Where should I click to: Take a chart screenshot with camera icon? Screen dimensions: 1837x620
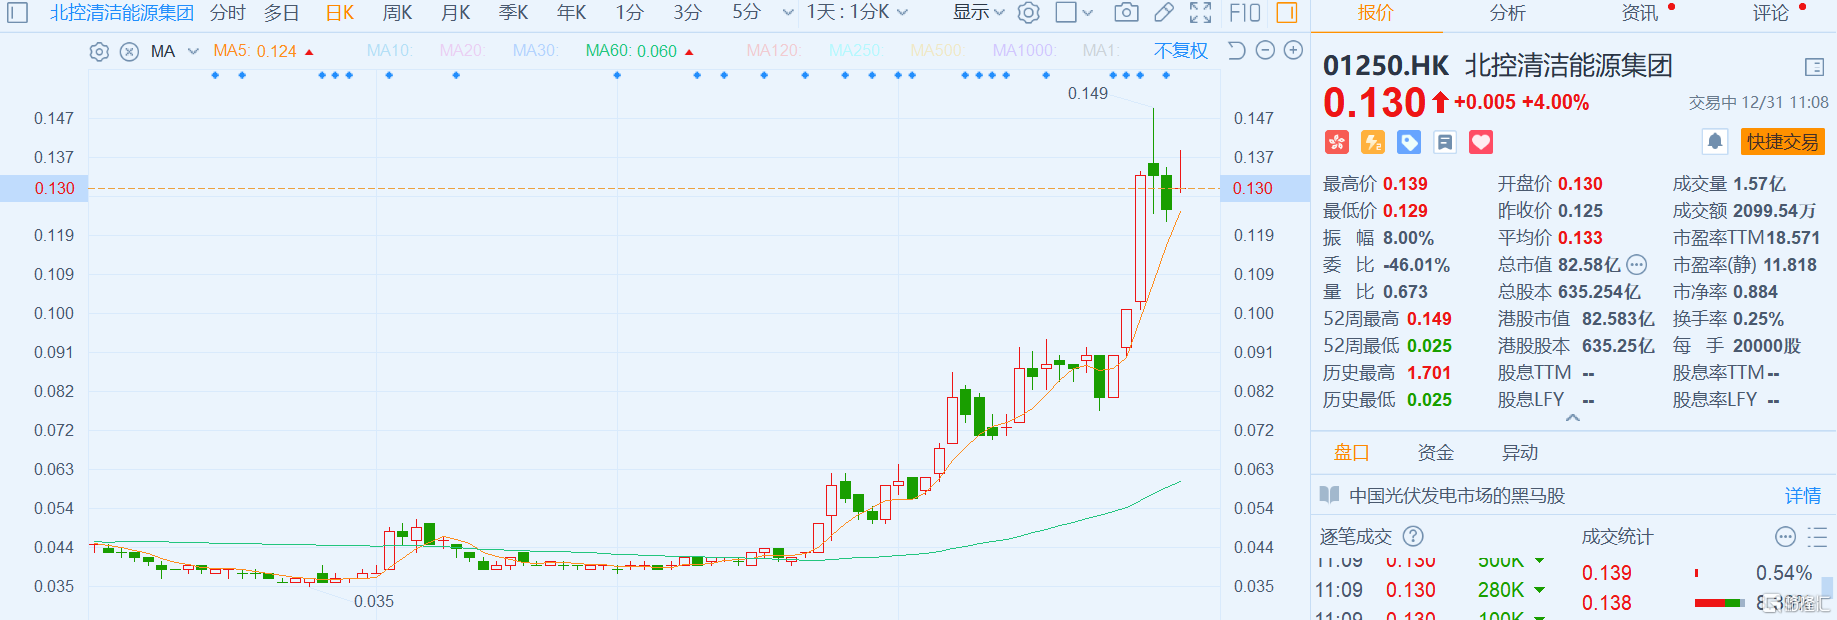click(1126, 13)
